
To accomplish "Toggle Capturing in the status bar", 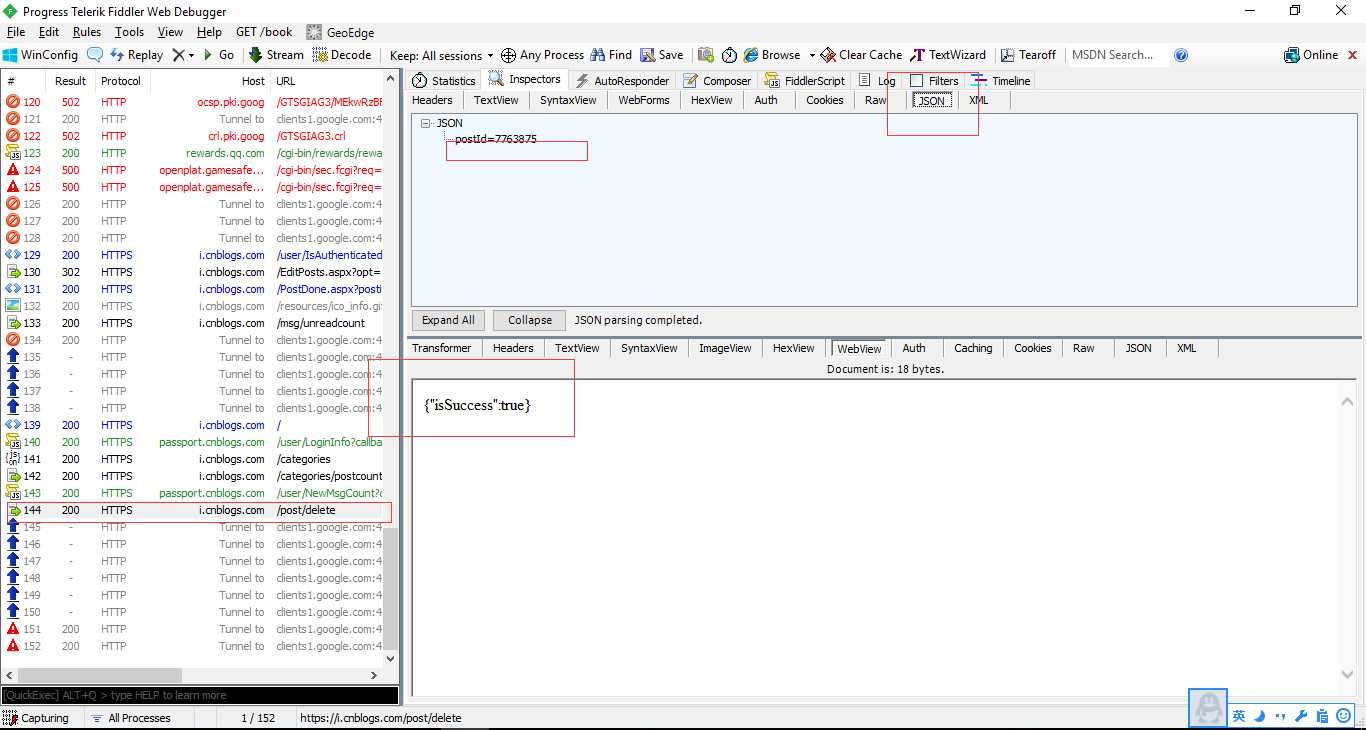I will click(x=36, y=718).
